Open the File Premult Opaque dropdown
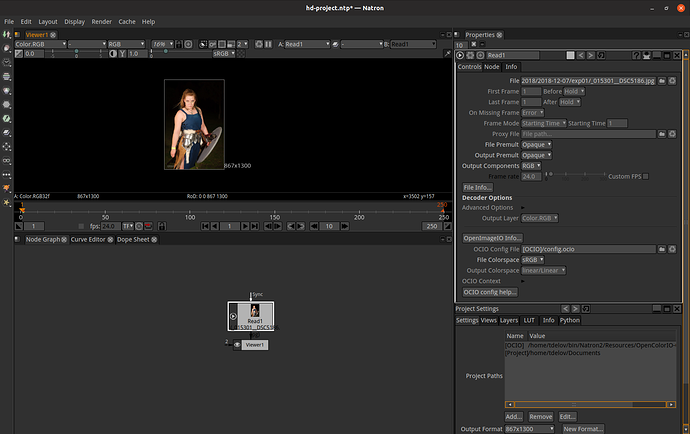The height and width of the screenshot is (434, 690). [x=536, y=145]
